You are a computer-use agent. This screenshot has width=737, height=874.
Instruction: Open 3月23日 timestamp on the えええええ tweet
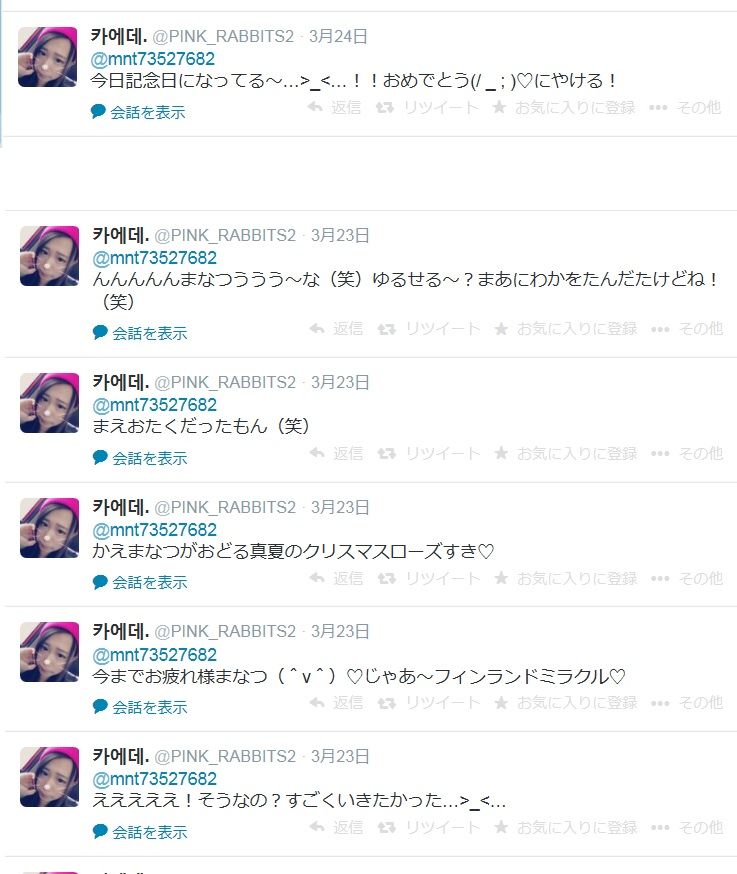[x=340, y=756]
